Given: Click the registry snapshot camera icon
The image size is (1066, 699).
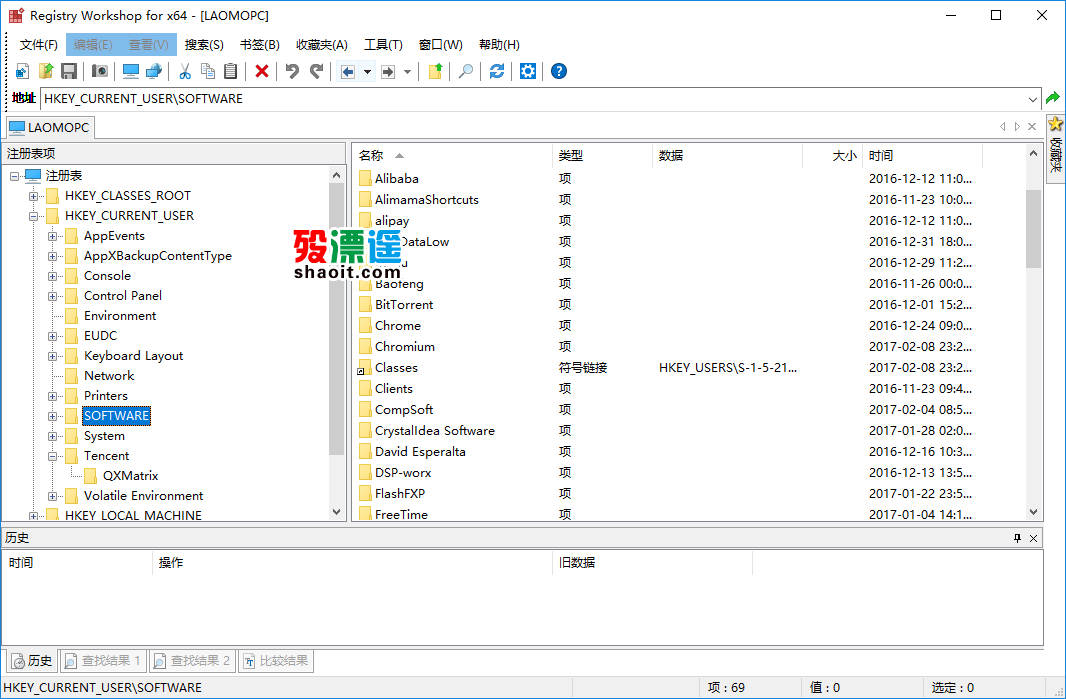Looking at the screenshot, I should [100, 71].
